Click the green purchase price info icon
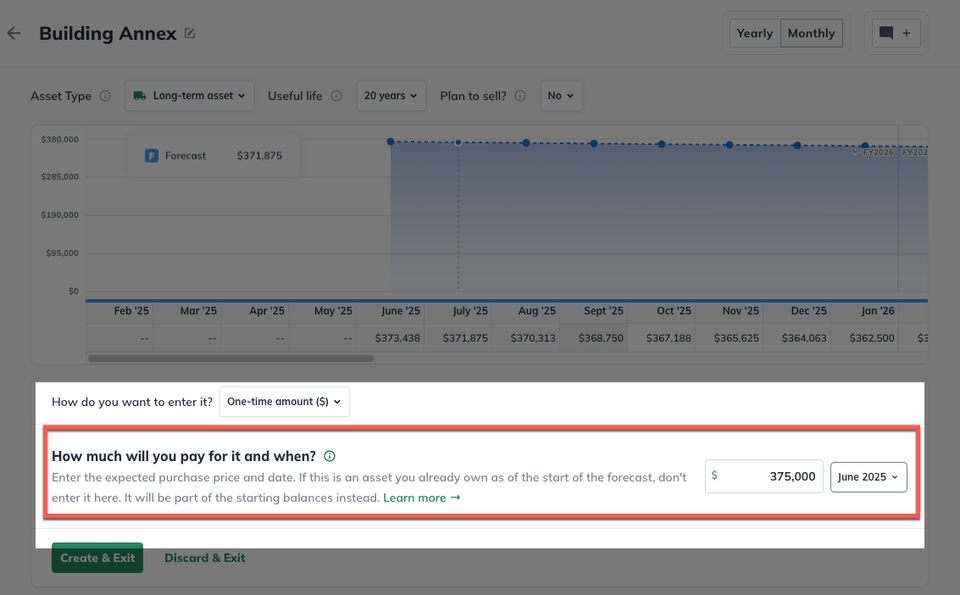Image resolution: width=960 pixels, height=595 pixels. pyautogui.click(x=329, y=456)
